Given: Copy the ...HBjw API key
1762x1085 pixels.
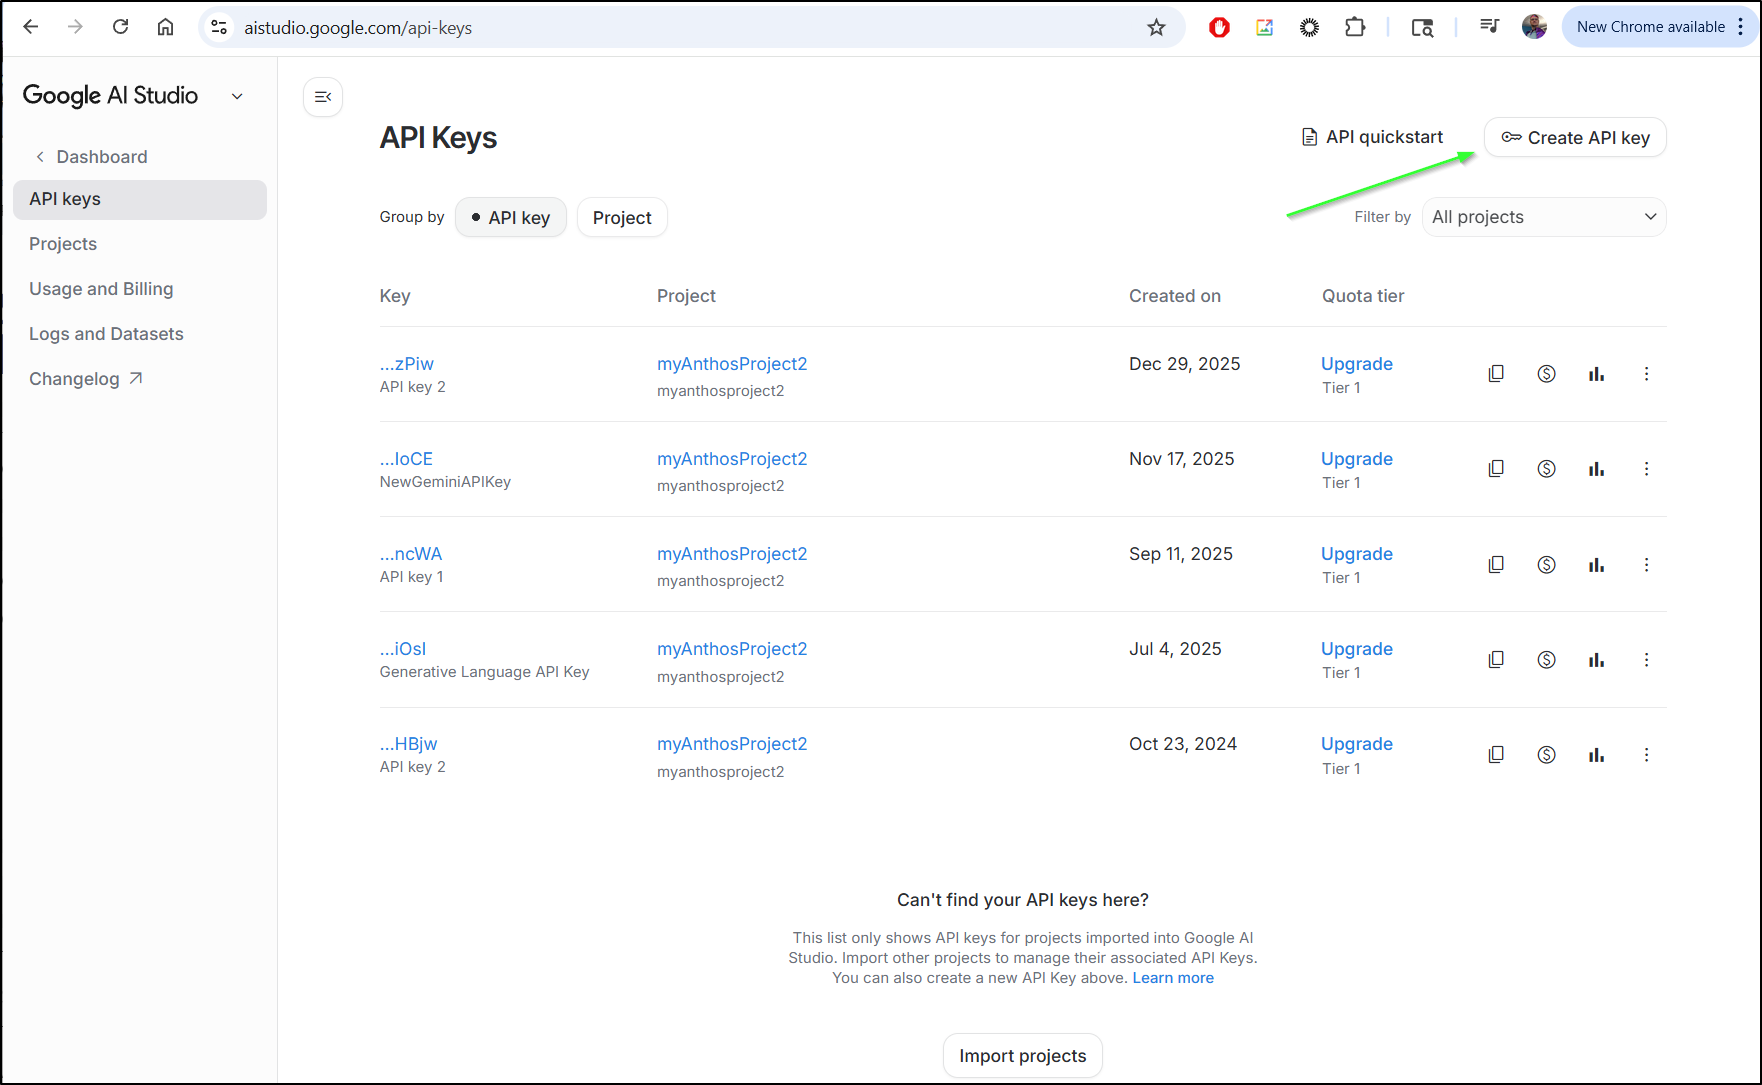Looking at the screenshot, I should 1496,755.
